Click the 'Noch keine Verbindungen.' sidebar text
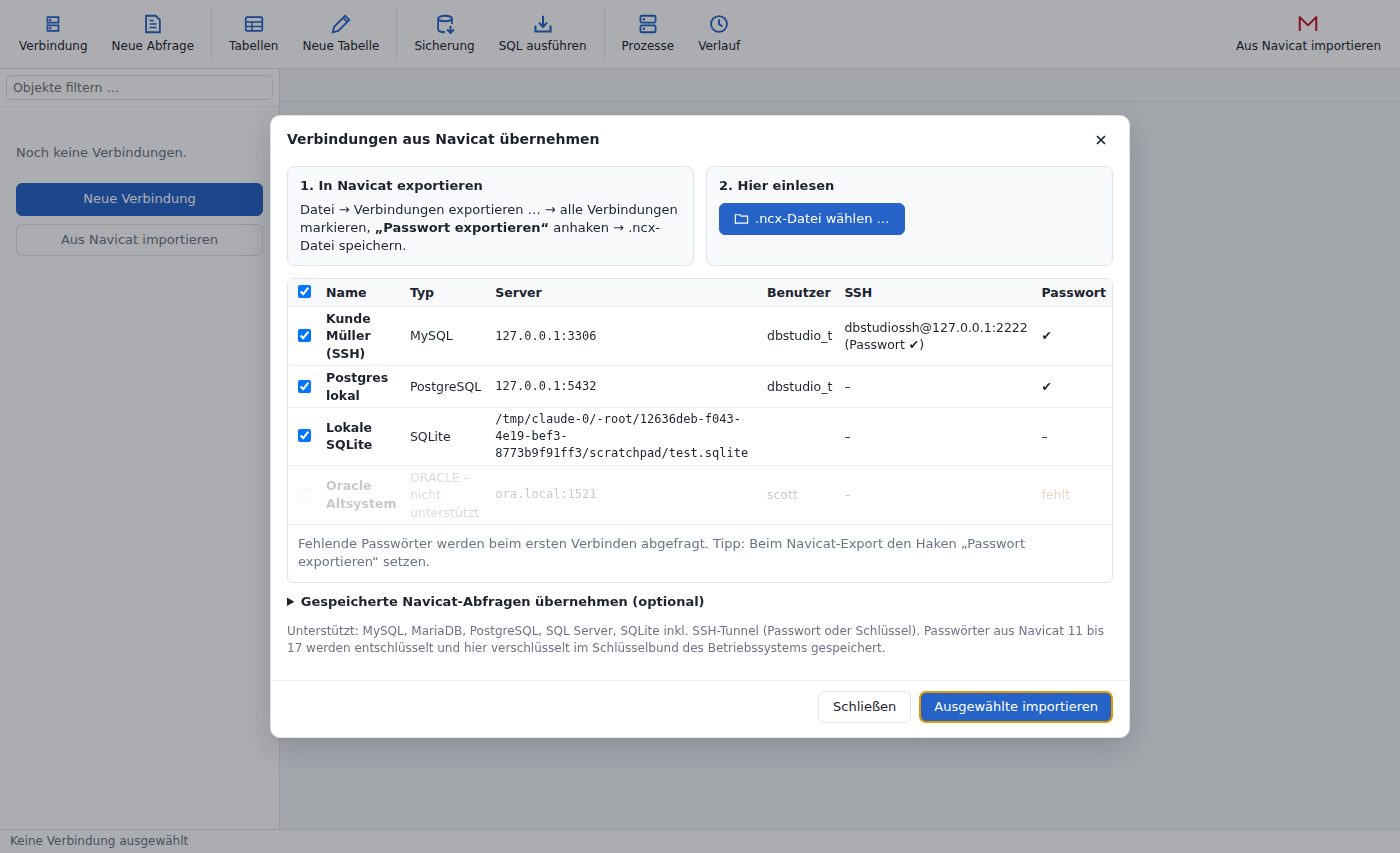 click(x=101, y=153)
